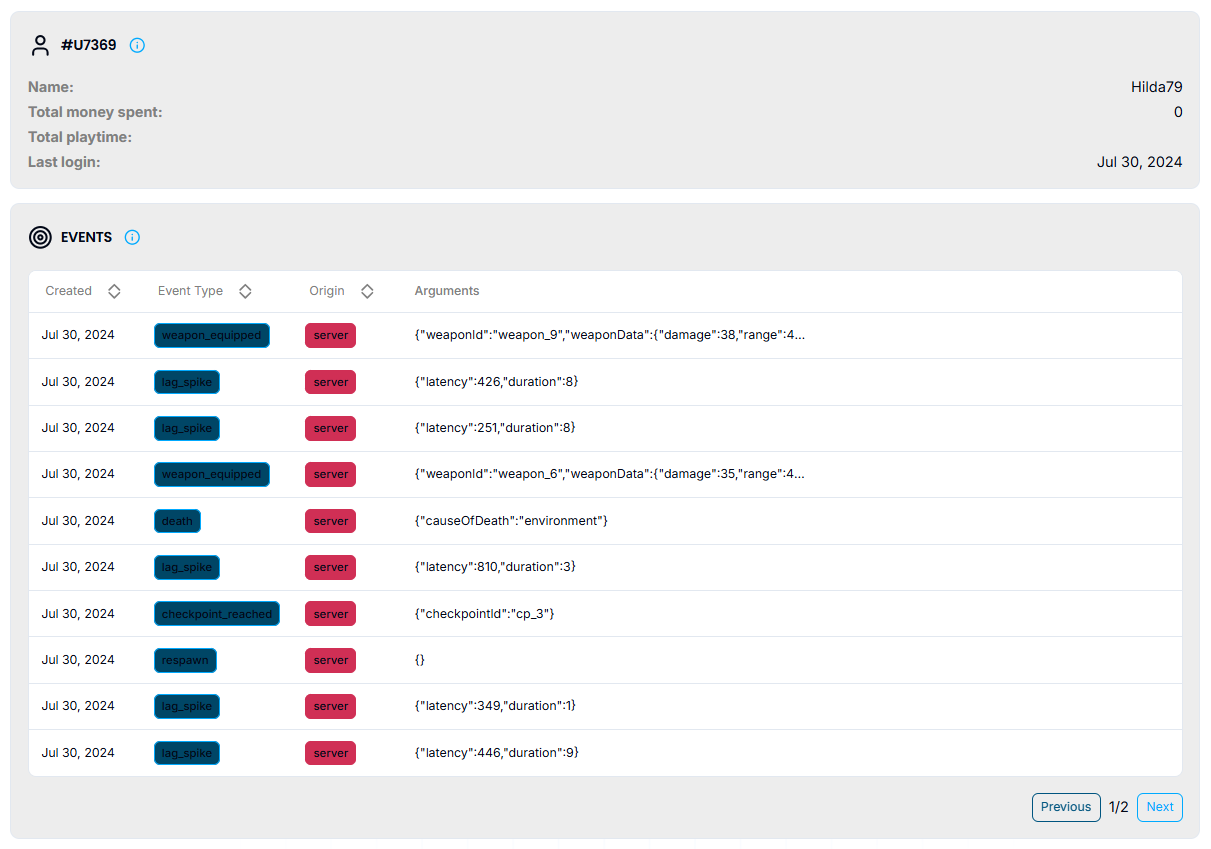Click the Arguments column header
The height and width of the screenshot is (849, 1211).
pyautogui.click(x=447, y=291)
